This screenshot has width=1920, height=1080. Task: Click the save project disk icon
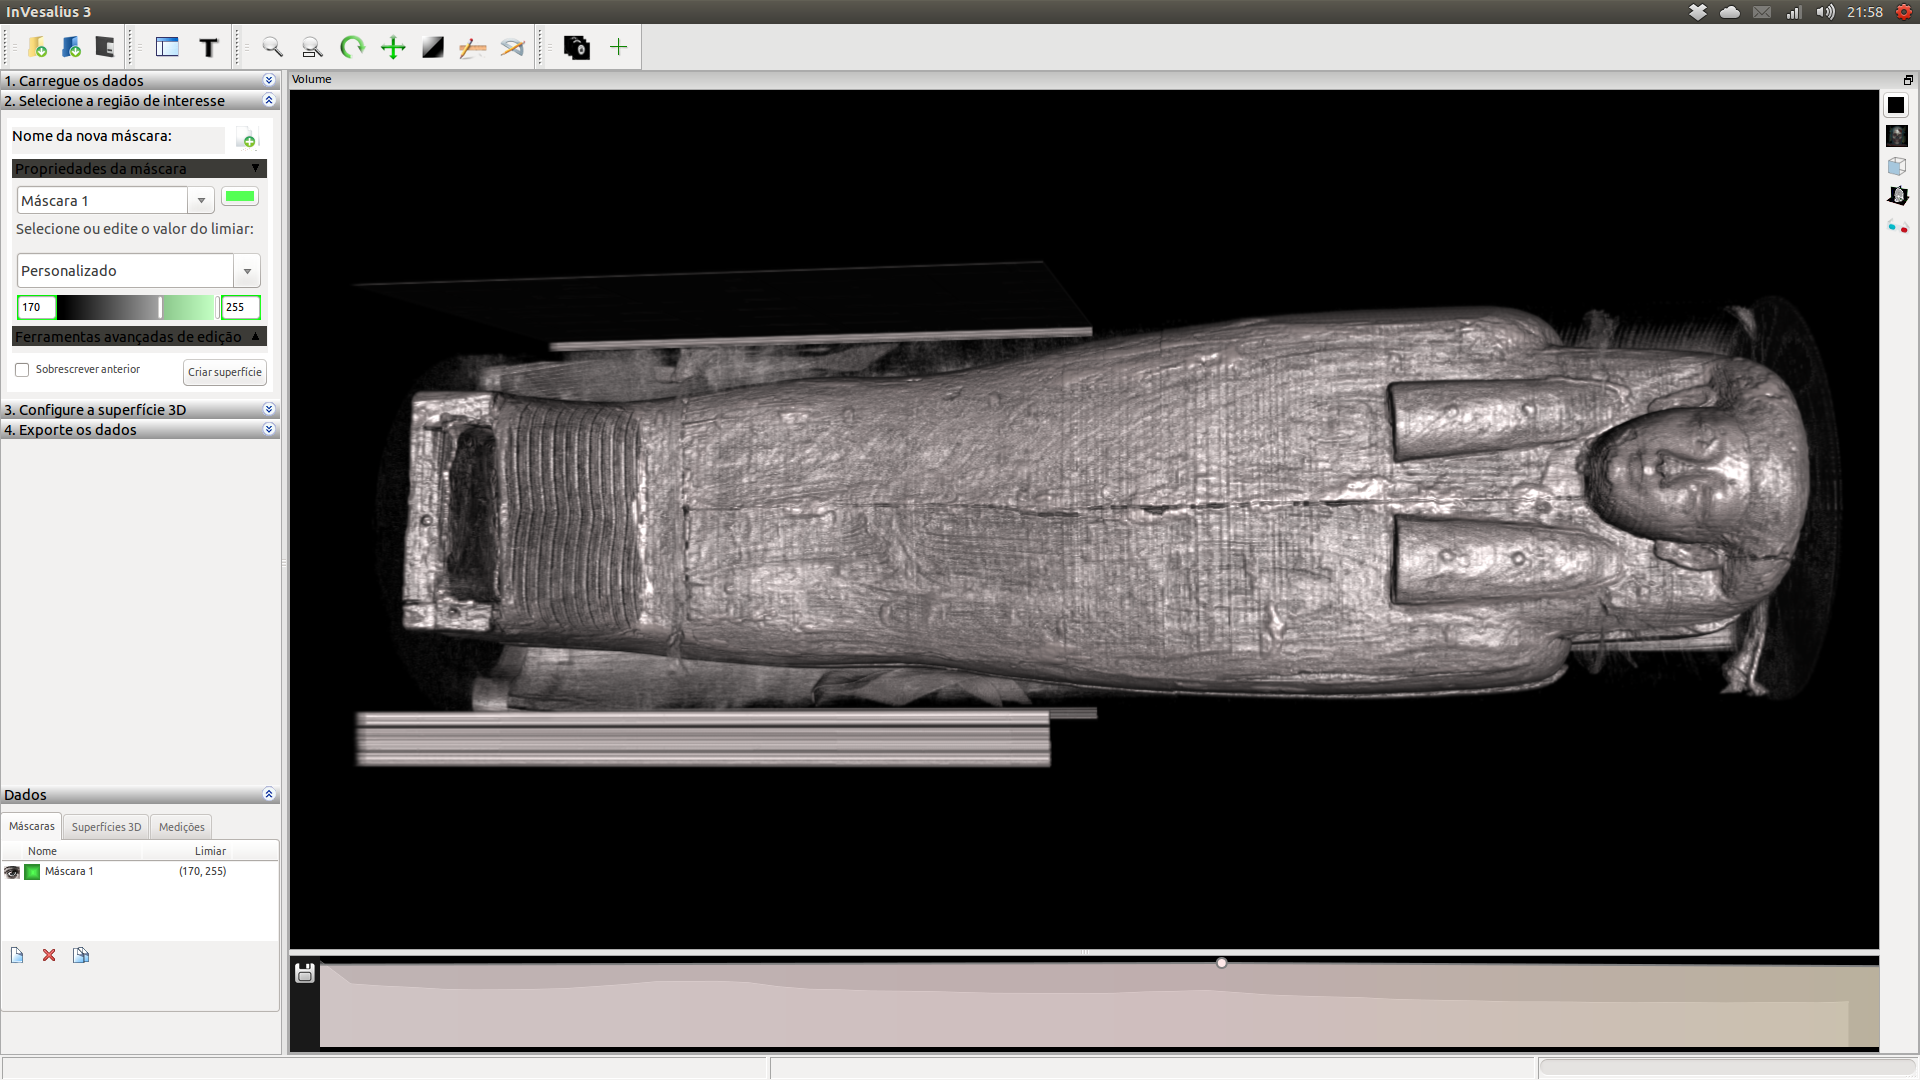[x=105, y=47]
